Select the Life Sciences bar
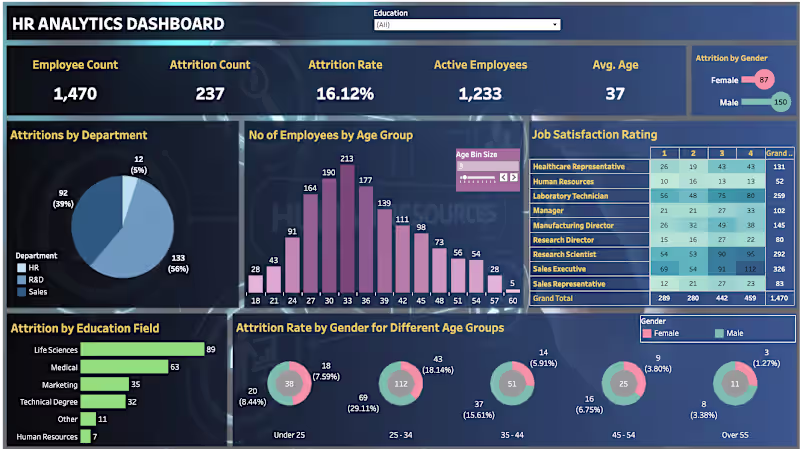Image resolution: width=800 pixels, height=449 pixels. click(142, 350)
